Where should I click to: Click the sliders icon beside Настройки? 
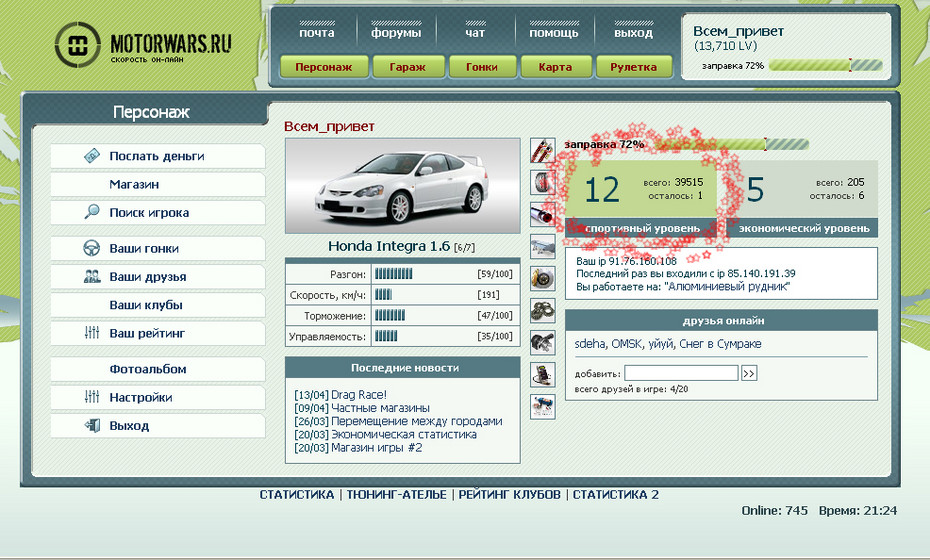coord(92,397)
